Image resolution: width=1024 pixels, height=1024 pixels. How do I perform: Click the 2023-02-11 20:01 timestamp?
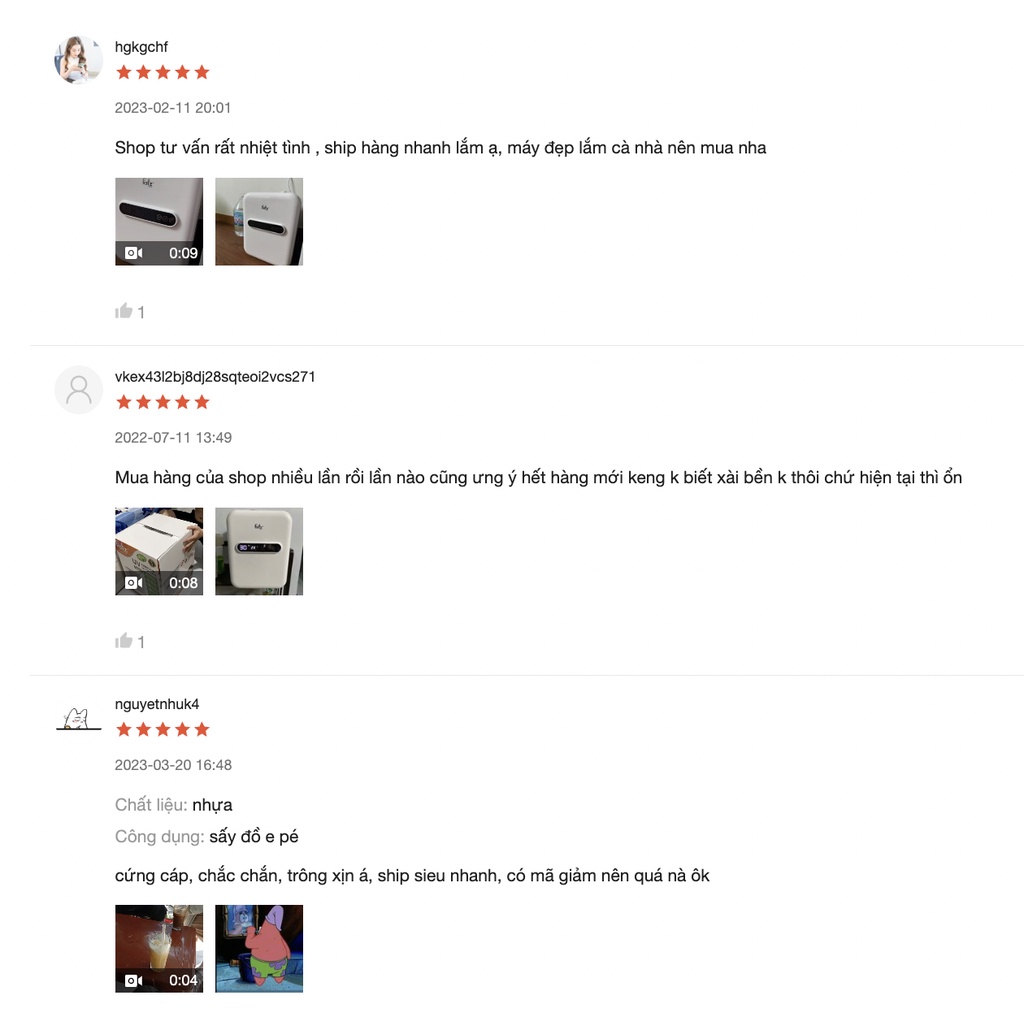click(x=173, y=108)
